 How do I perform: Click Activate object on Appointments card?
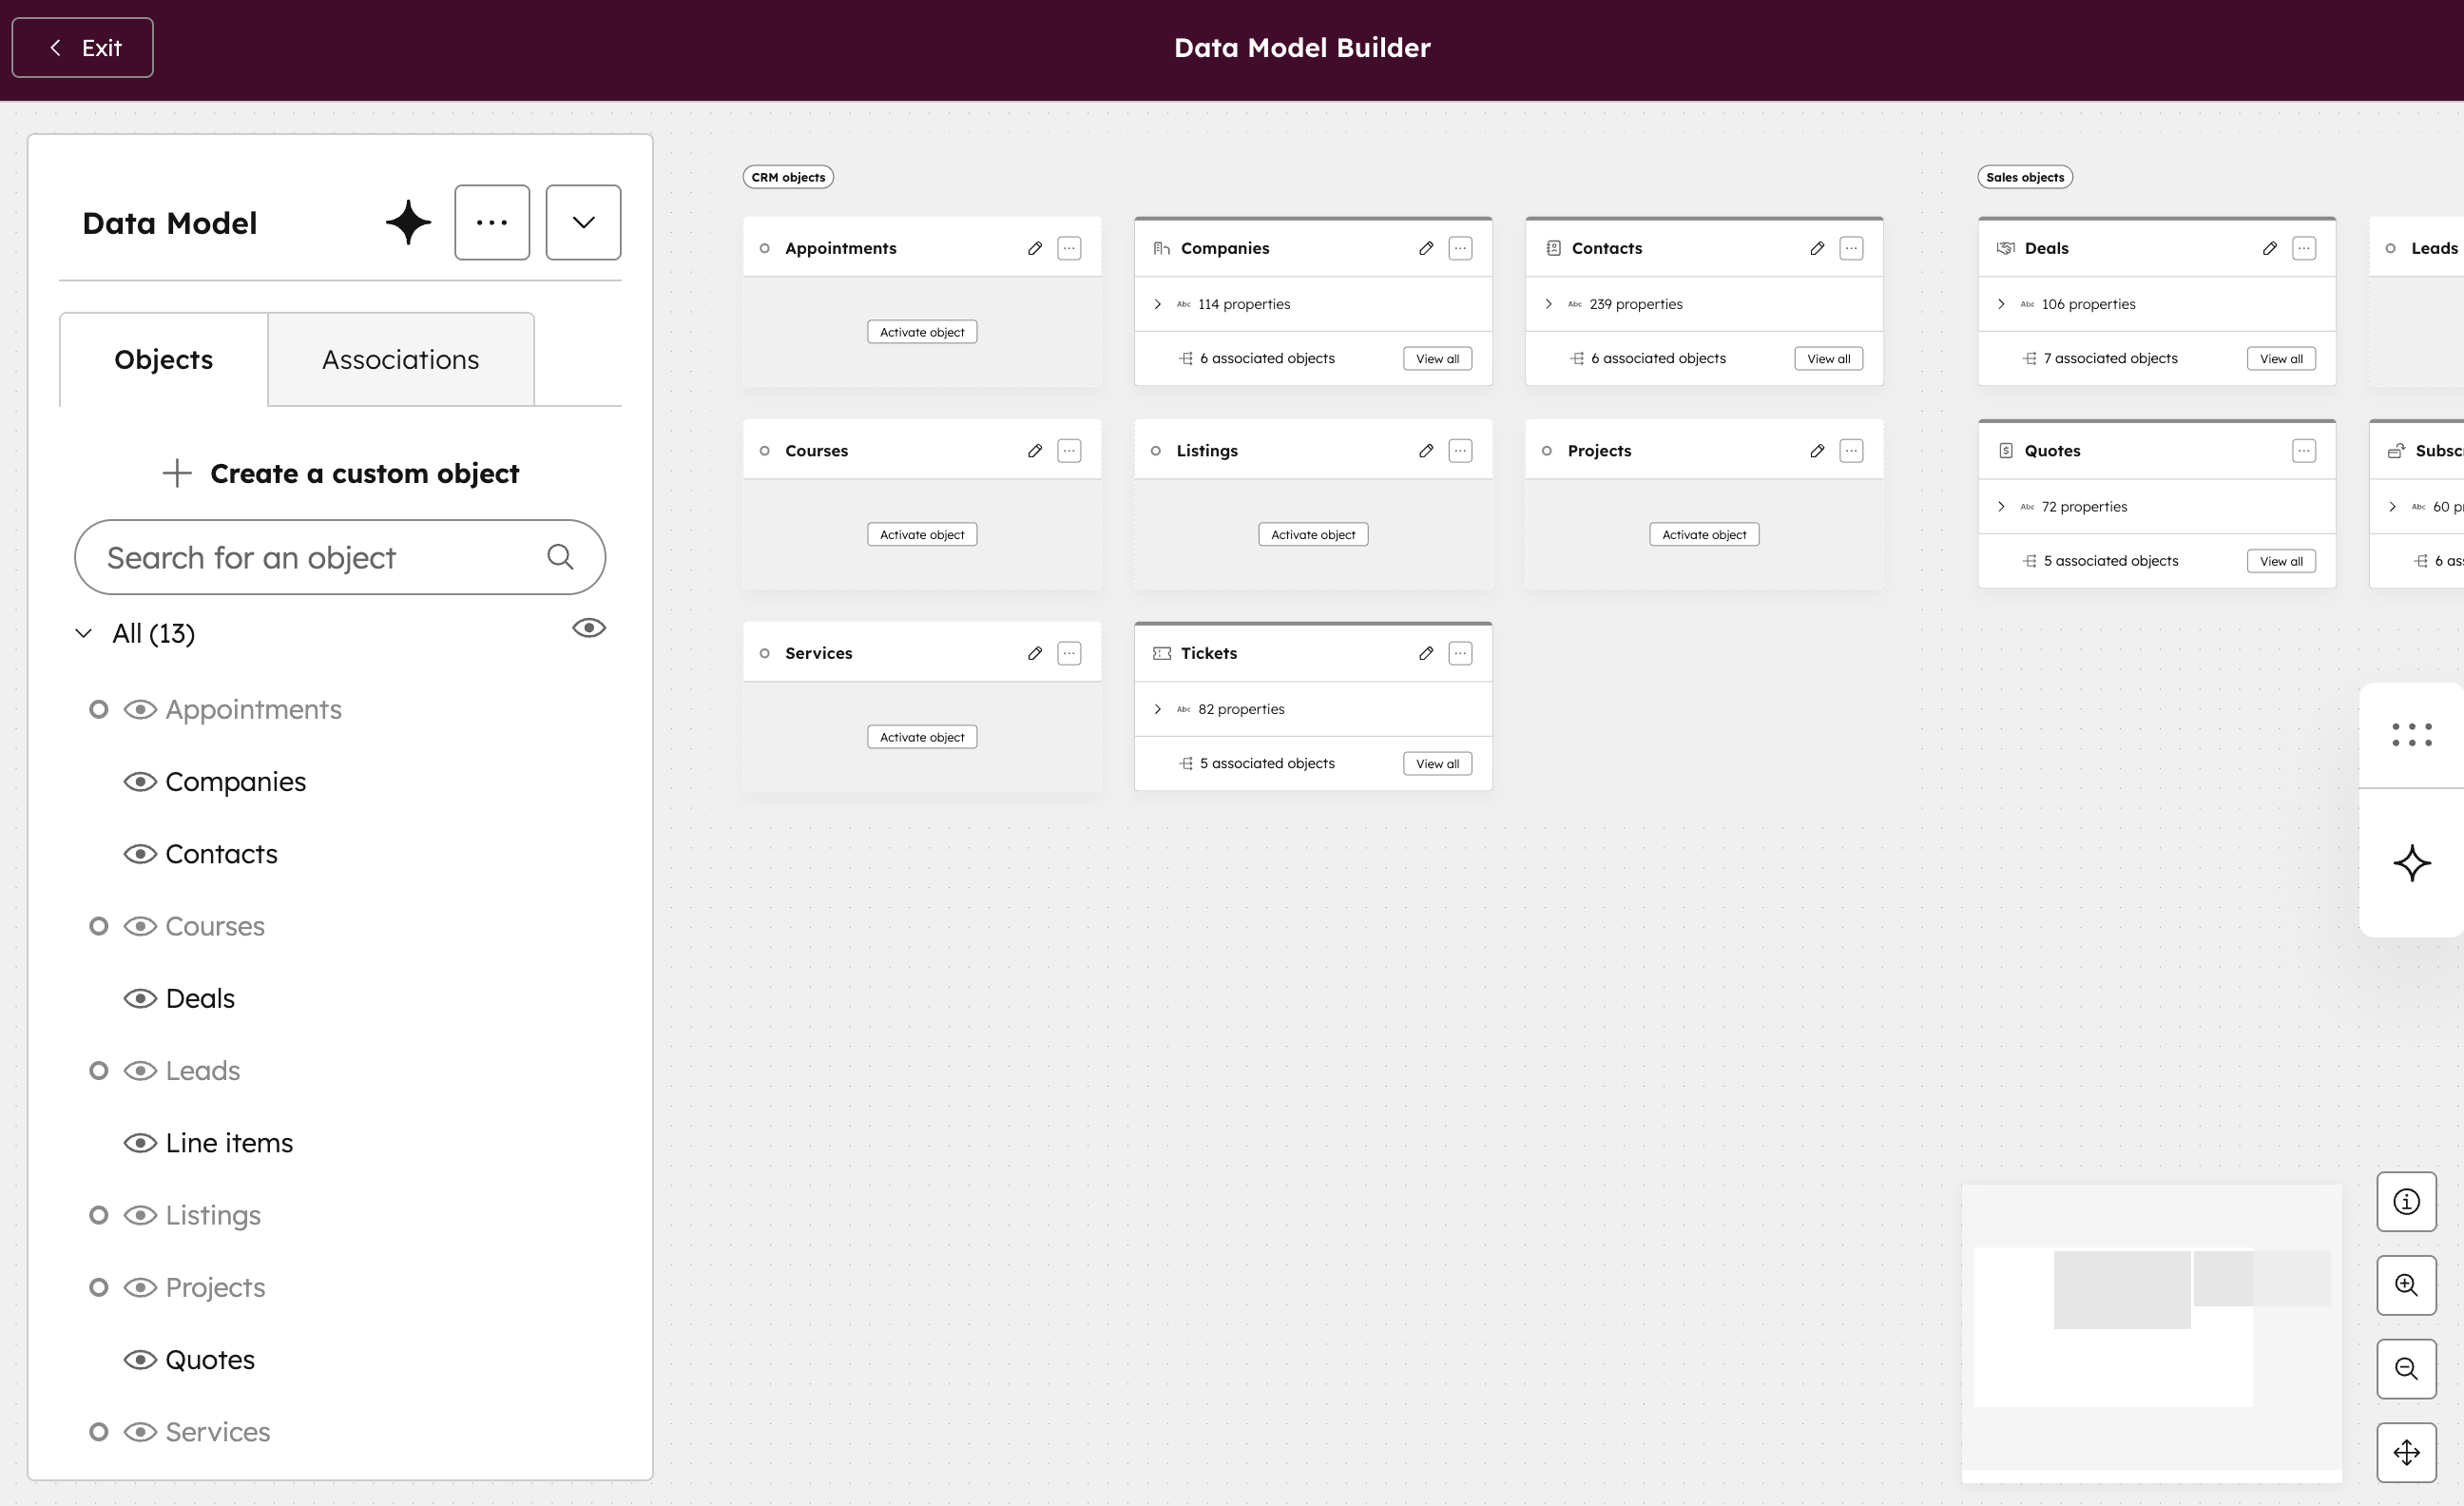pos(921,332)
